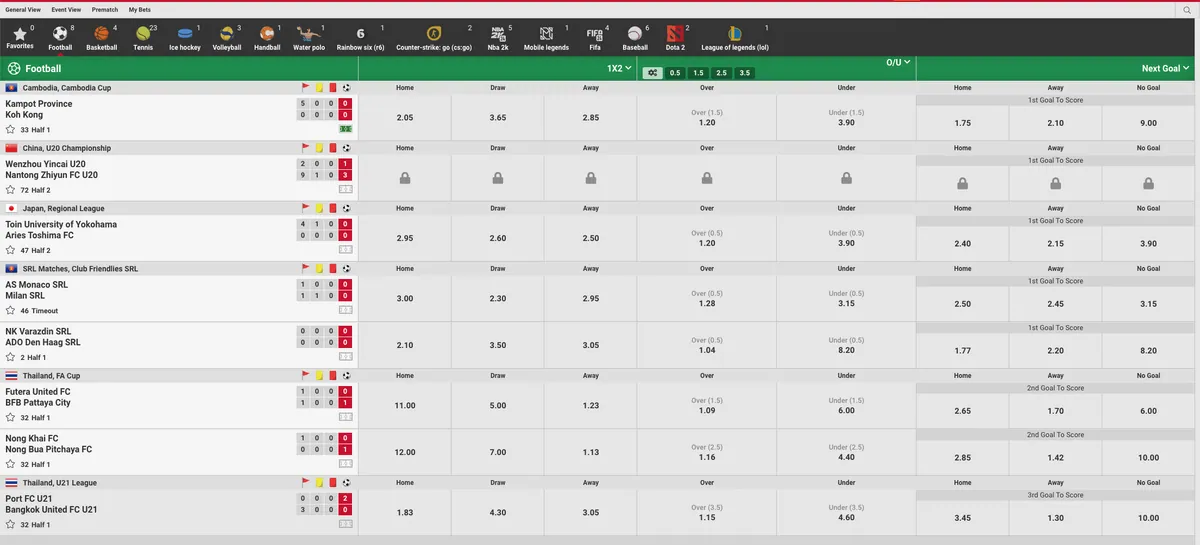
Task: Select the Football sport icon in the sports bar
Action: pyautogui.click(x=60, y=38)
